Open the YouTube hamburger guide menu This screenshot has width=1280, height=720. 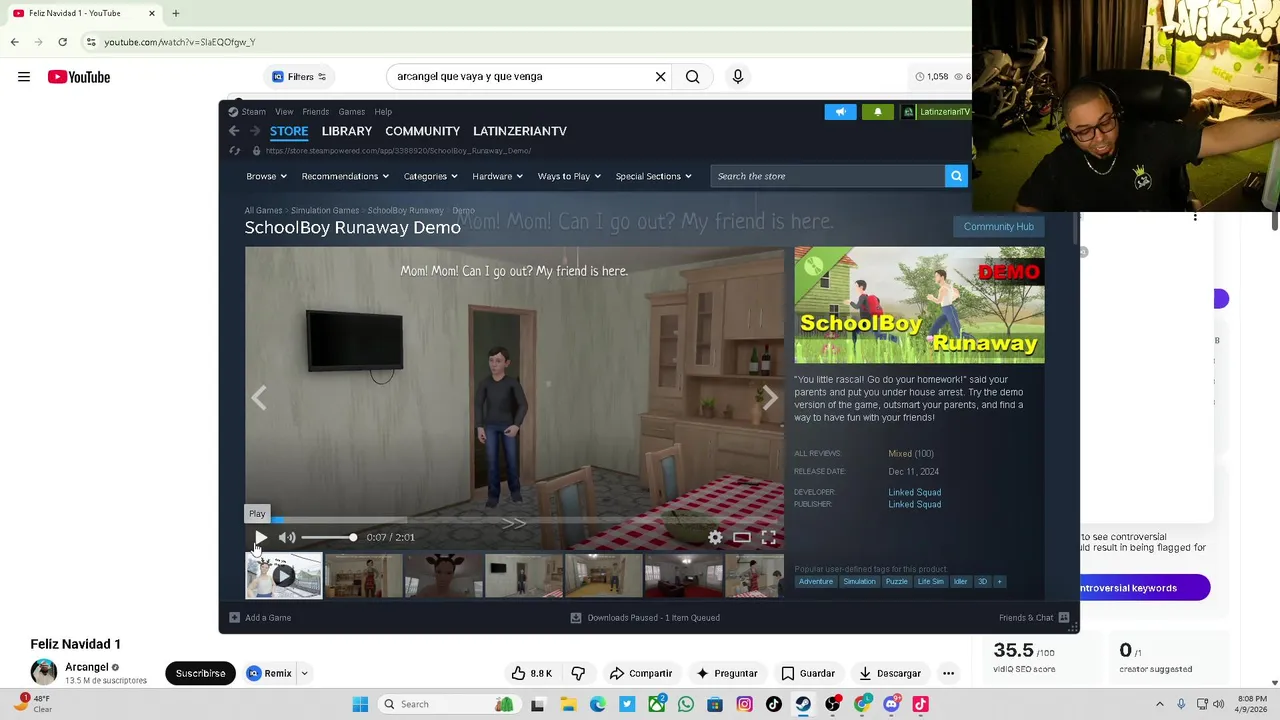24,77
